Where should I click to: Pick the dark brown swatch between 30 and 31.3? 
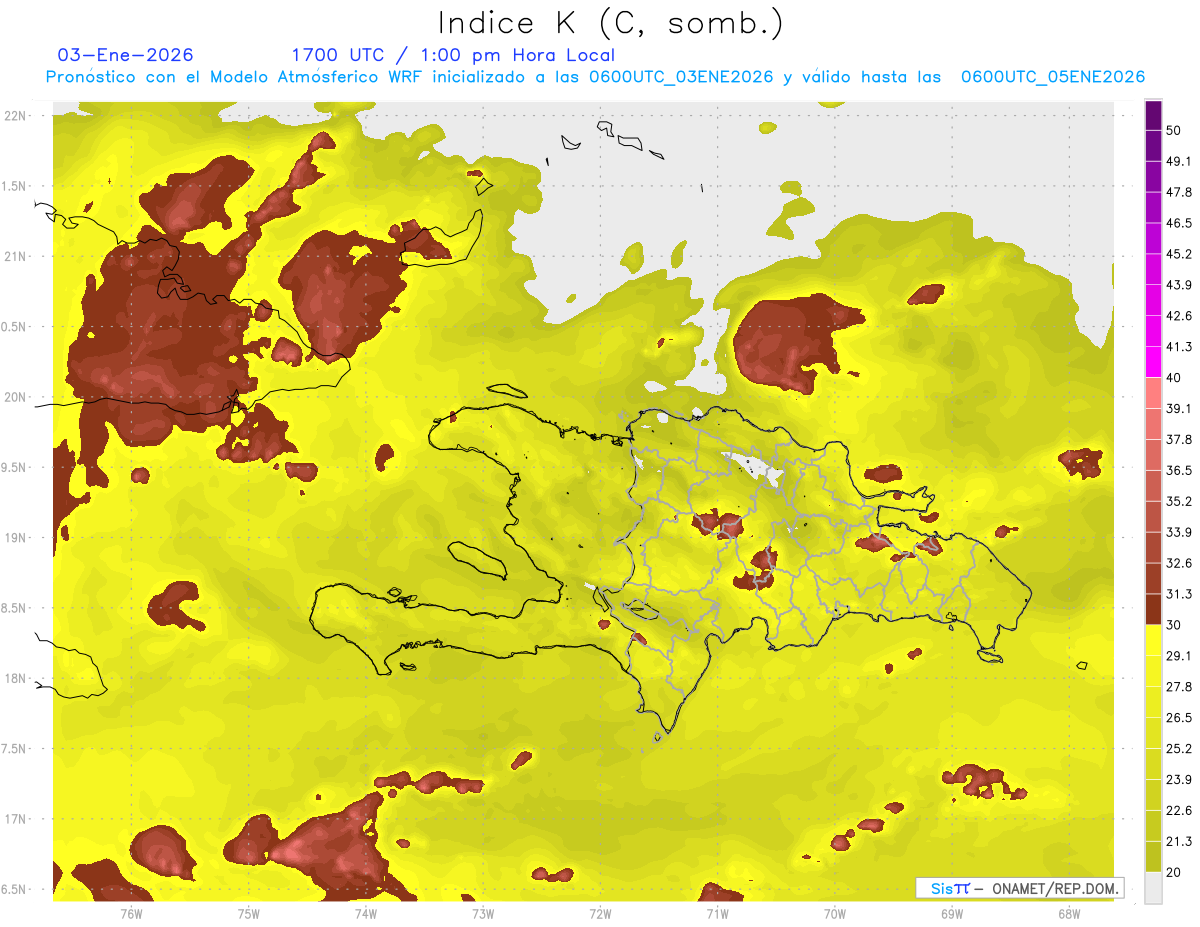pos(1153,610)
